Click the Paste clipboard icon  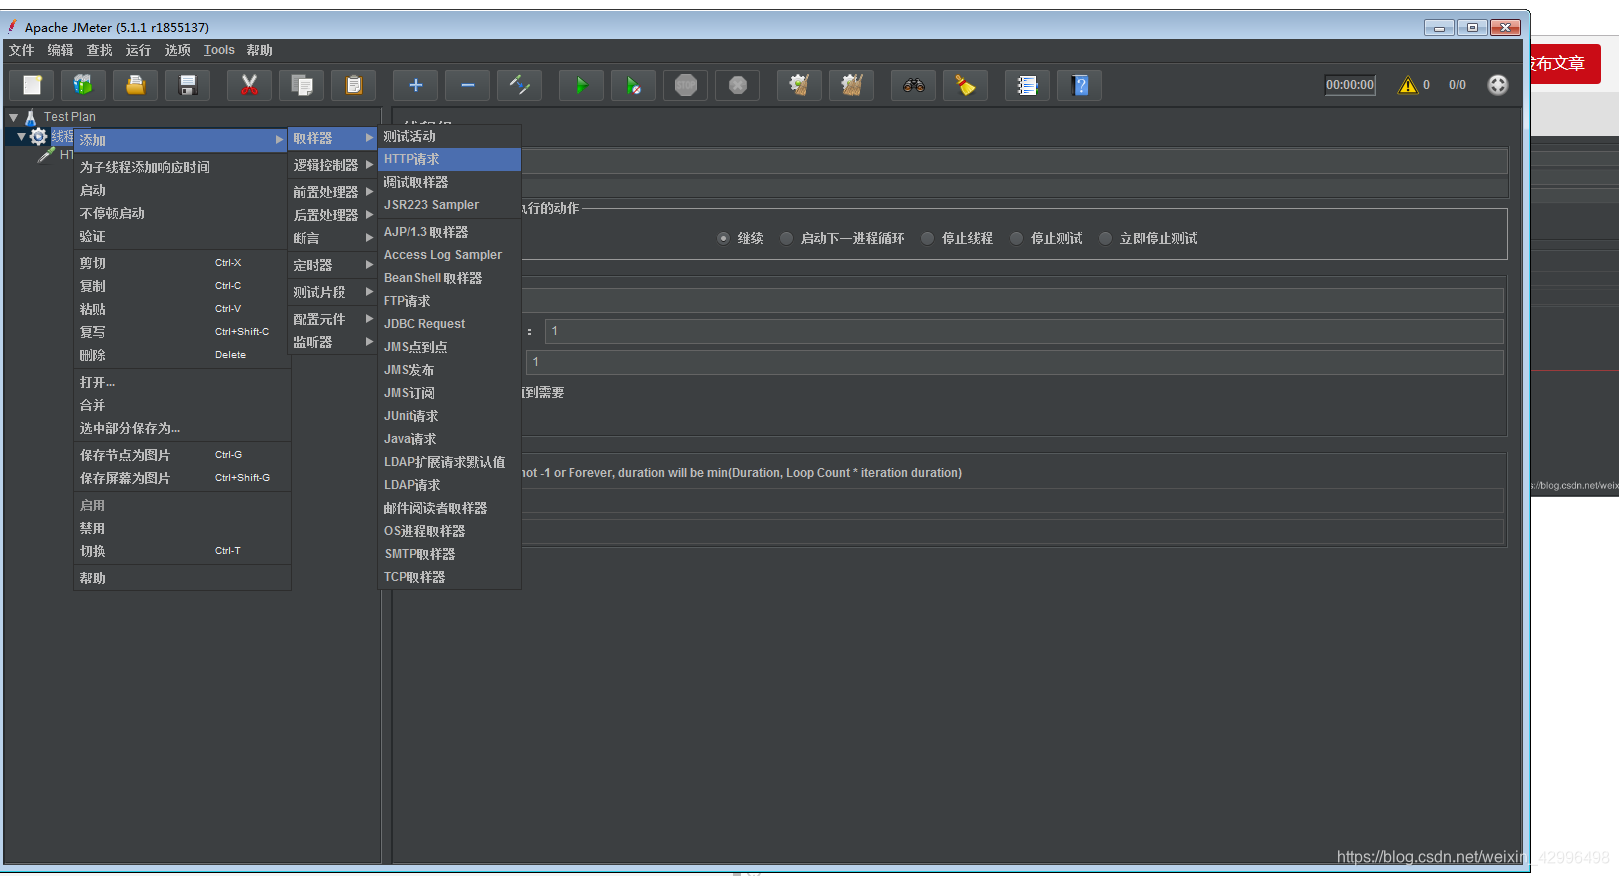pyautogui.click(x=354, y=85)
